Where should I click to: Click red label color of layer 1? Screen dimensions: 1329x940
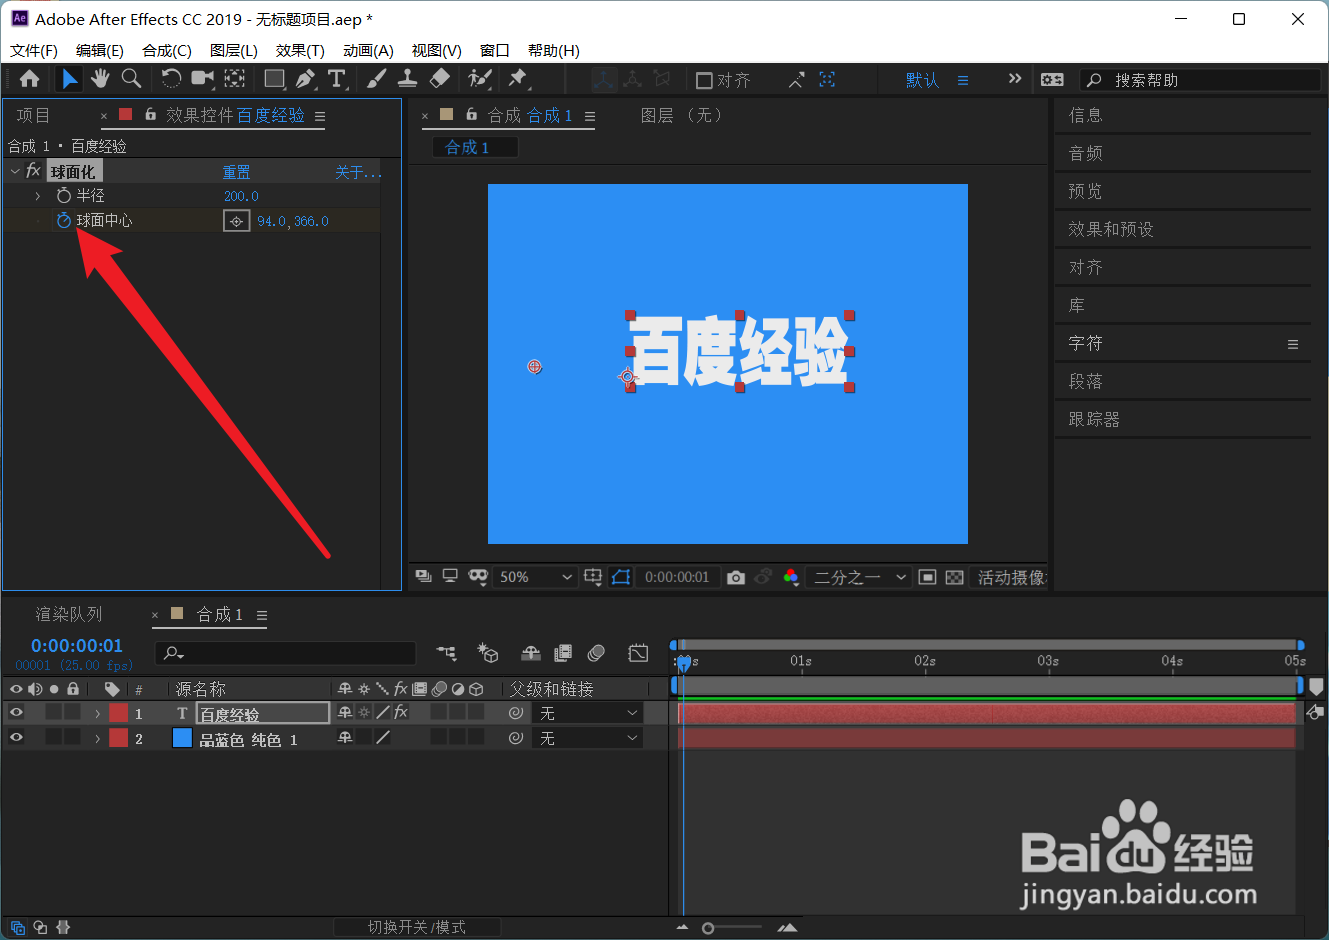pyautogui.click(x=119, y=713)
